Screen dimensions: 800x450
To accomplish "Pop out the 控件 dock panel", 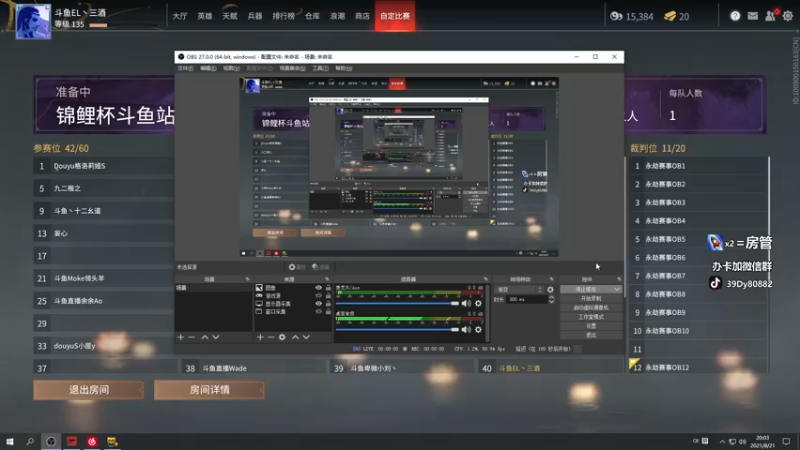I will click(619, 279).
